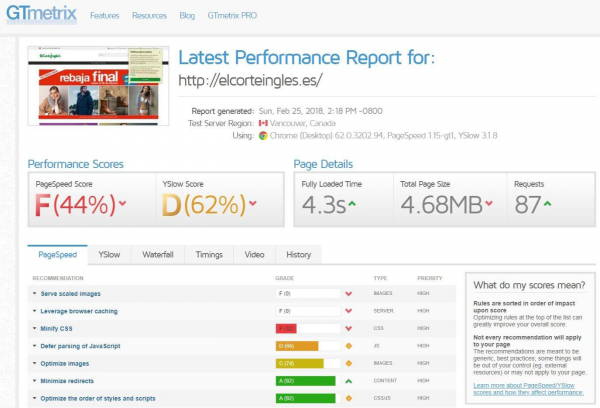Switch to the Waterfall tab
The image size is (600, 408).
(158, 255)
